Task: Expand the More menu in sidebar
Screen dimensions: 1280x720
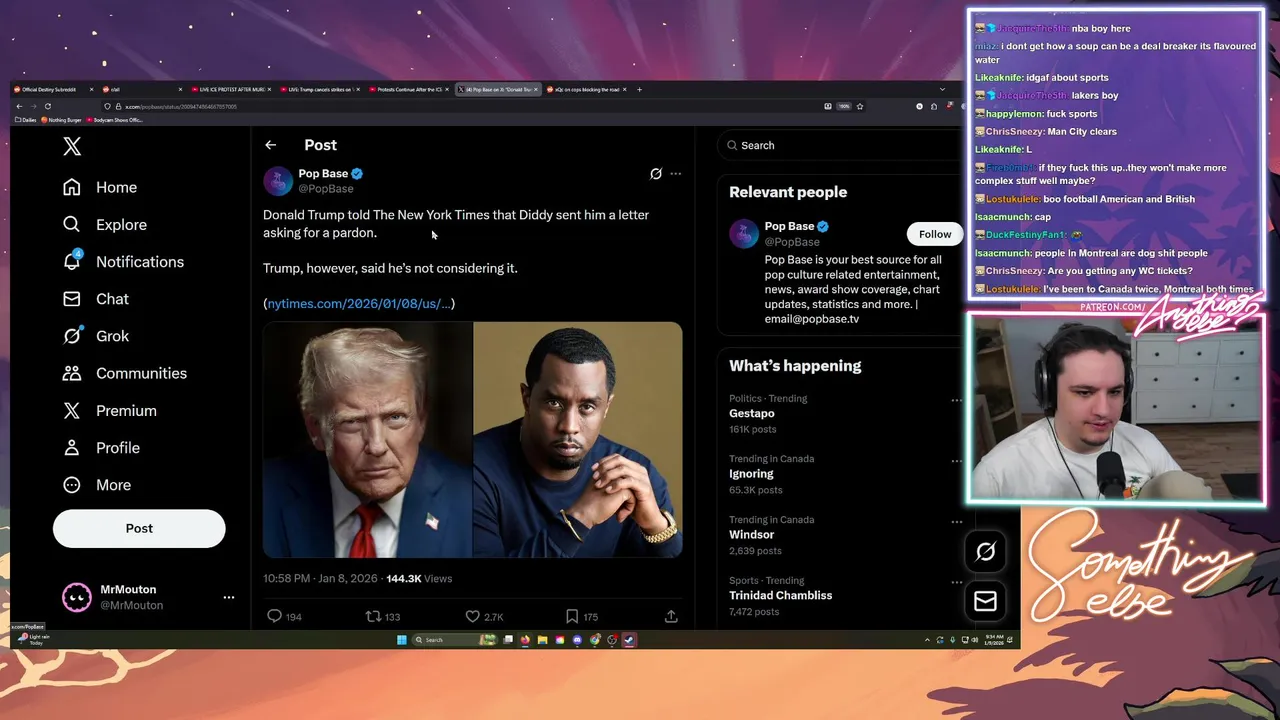Action: point(96,485)
